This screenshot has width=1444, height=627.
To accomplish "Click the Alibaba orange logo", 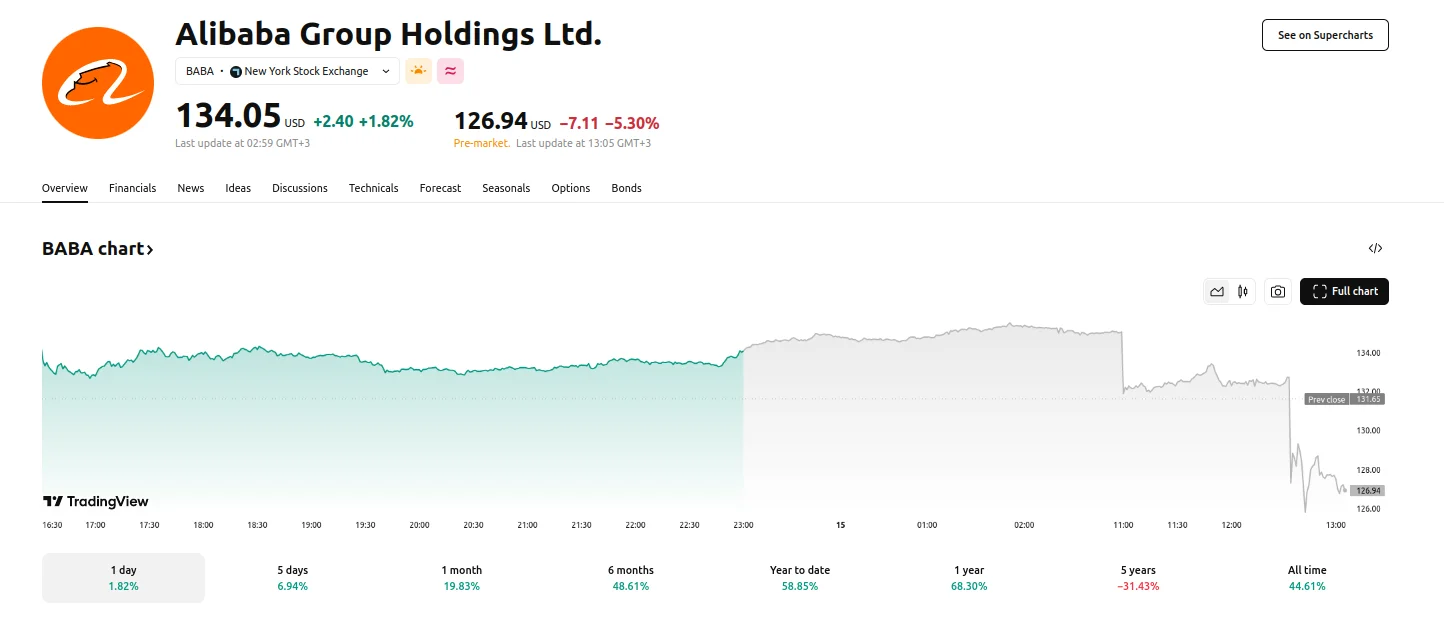I will pos(98,83).
